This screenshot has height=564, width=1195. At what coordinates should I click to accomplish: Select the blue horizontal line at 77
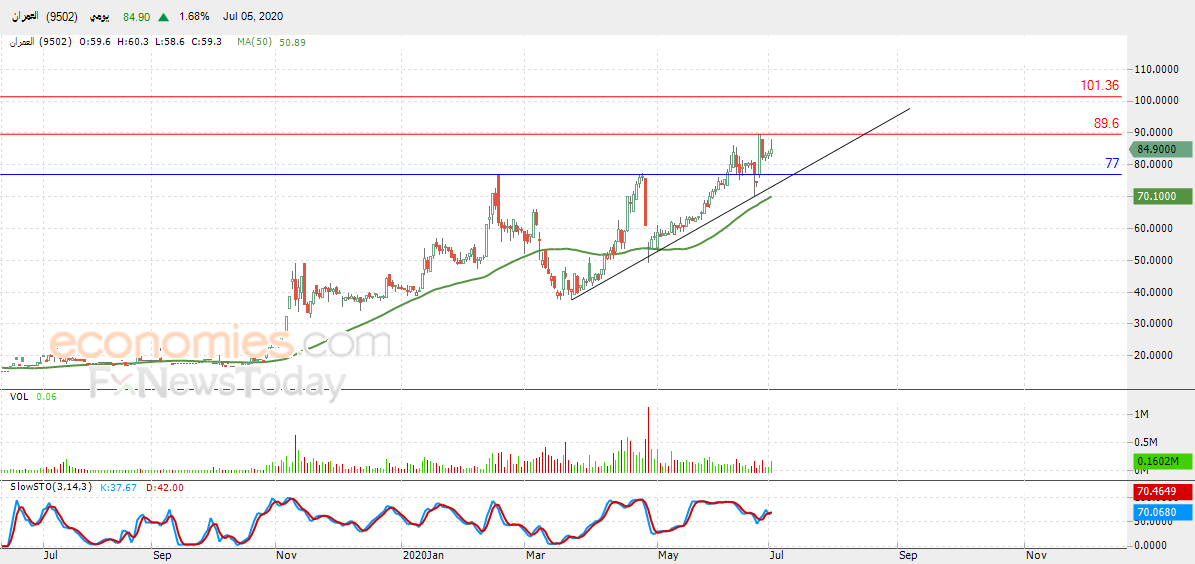coord(562,175)
